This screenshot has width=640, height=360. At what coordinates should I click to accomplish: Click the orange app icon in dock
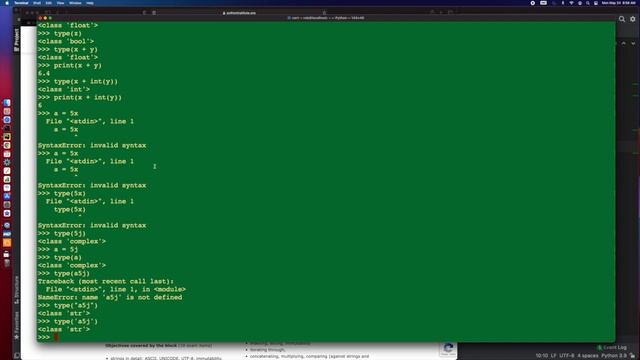[7, 242]
